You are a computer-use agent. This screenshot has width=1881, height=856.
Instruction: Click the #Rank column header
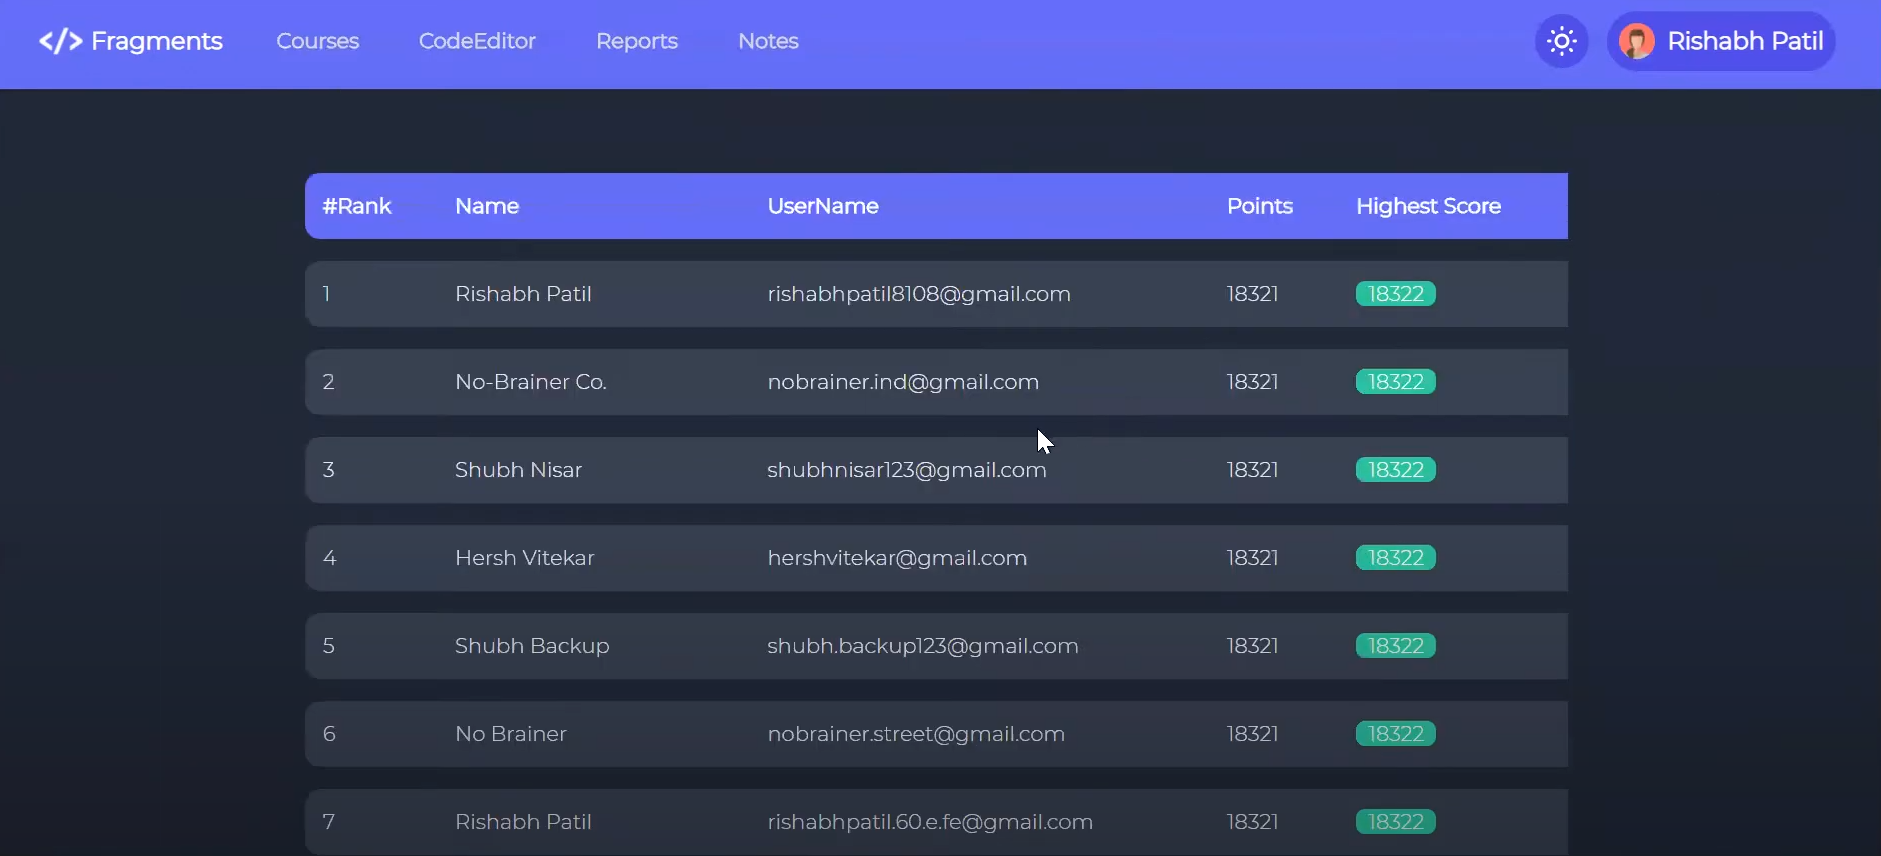coord(357,206)
